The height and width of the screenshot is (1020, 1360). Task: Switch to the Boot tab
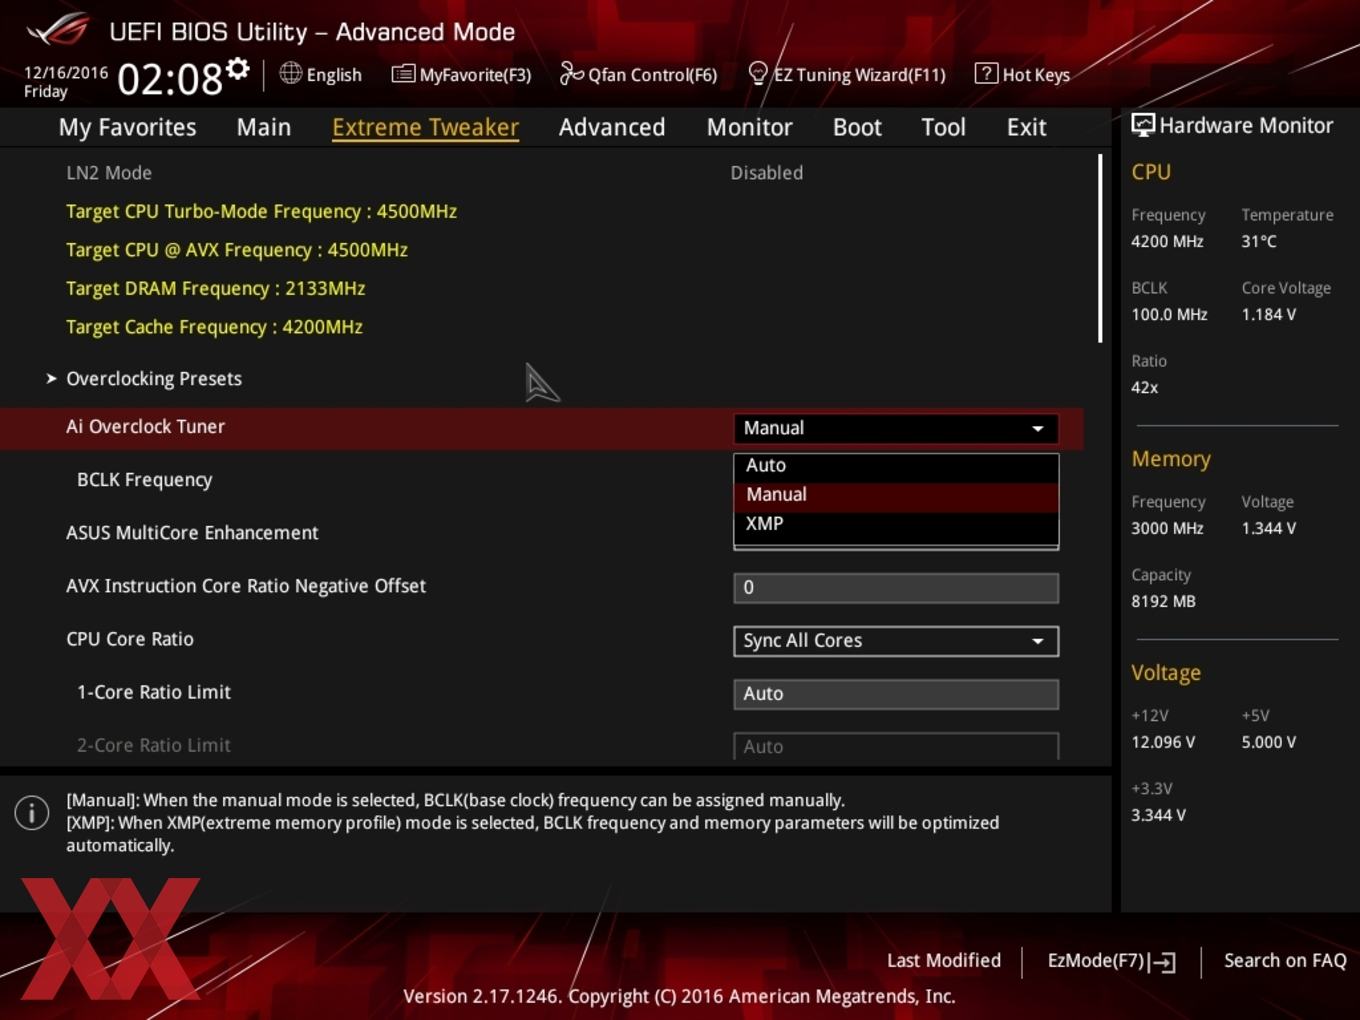[857, 127]
